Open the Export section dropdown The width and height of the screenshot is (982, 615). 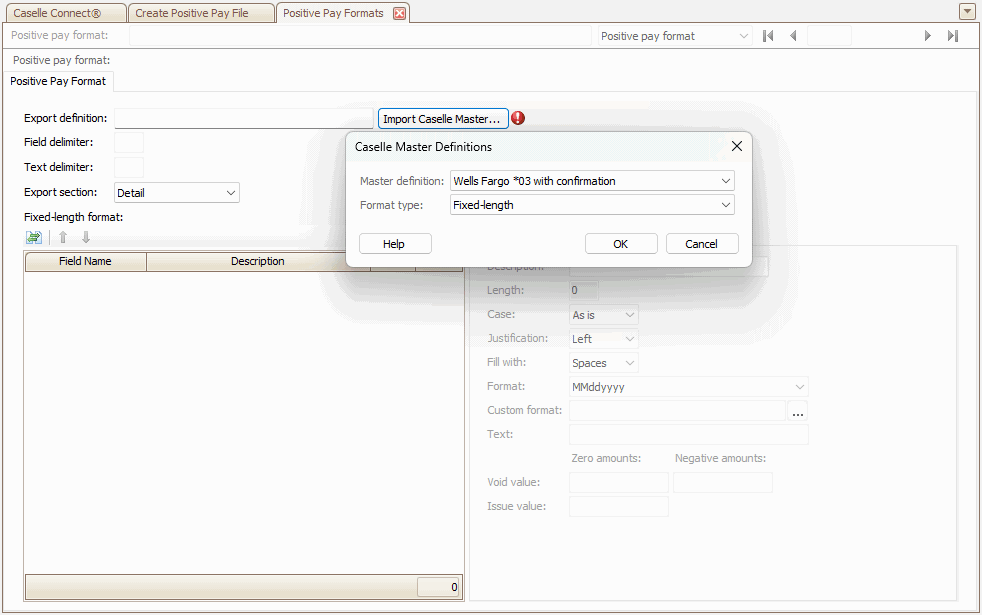[231, 193]
